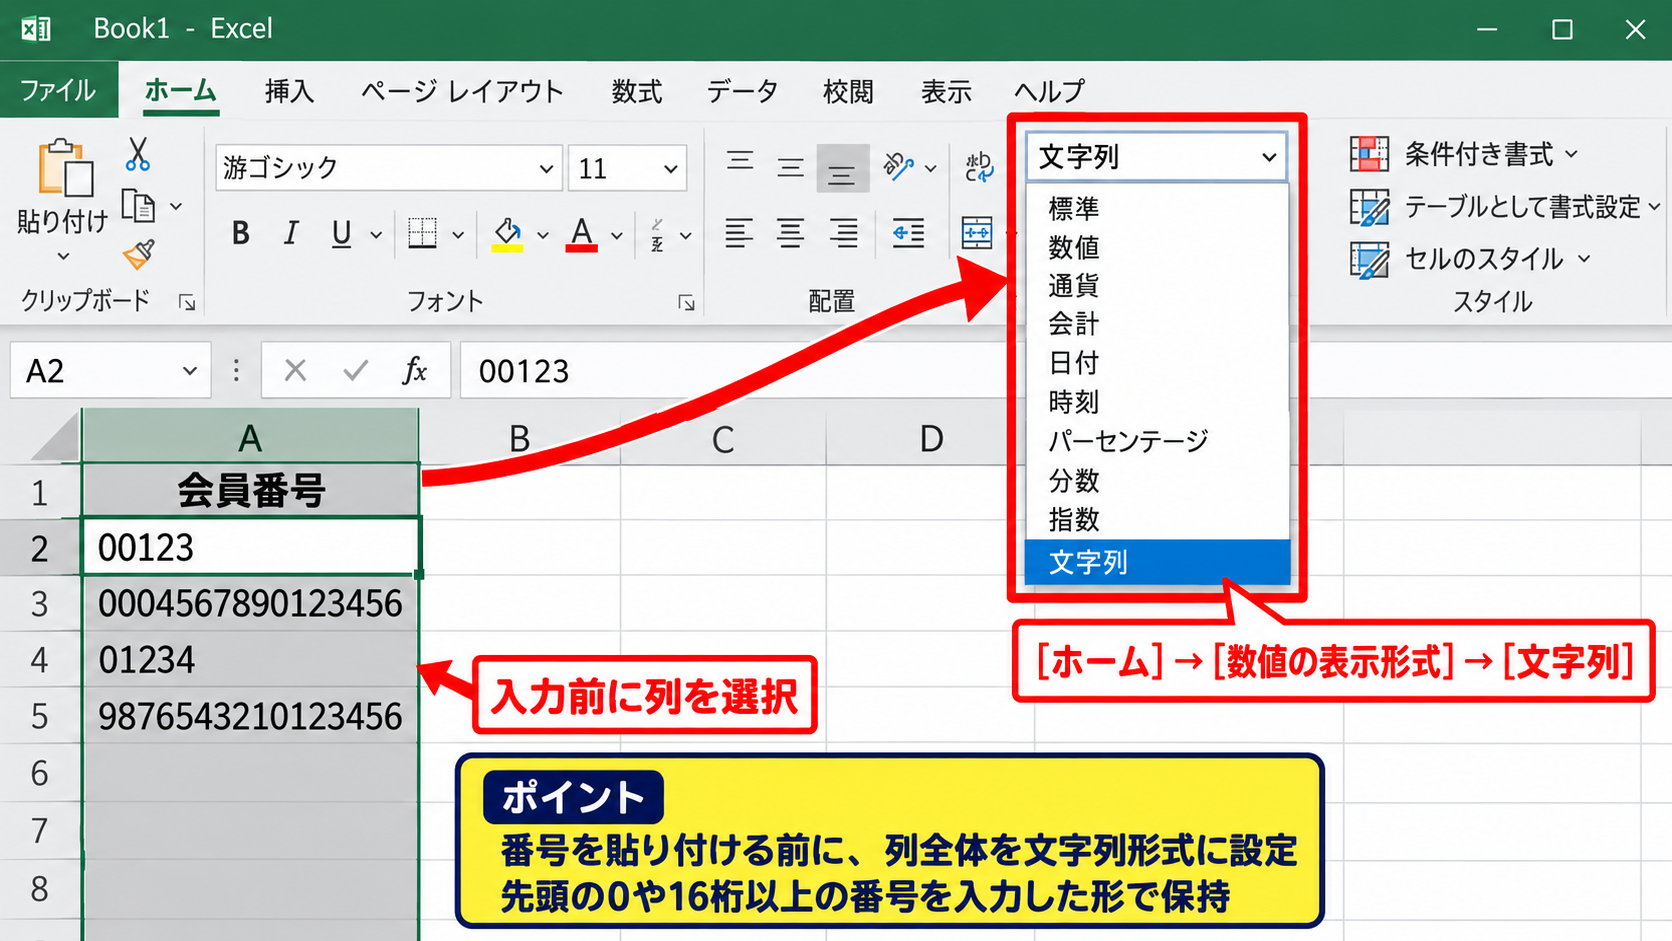This screenshot has height=941, width=1672.
Task: Toggle bottom vertical alignment
Action: point(841,168)
